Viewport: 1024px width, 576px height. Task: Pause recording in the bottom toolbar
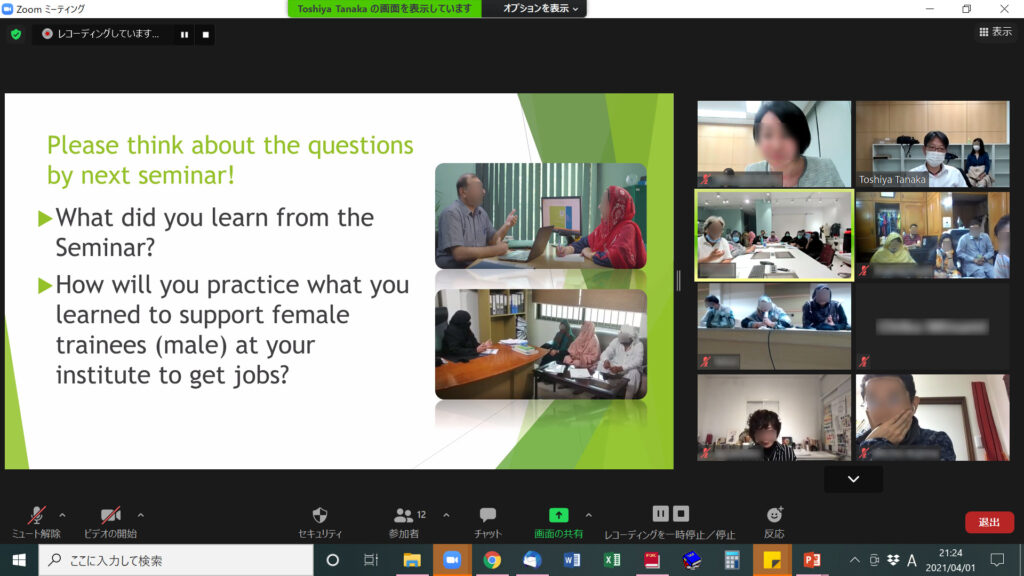pos(660,514)
